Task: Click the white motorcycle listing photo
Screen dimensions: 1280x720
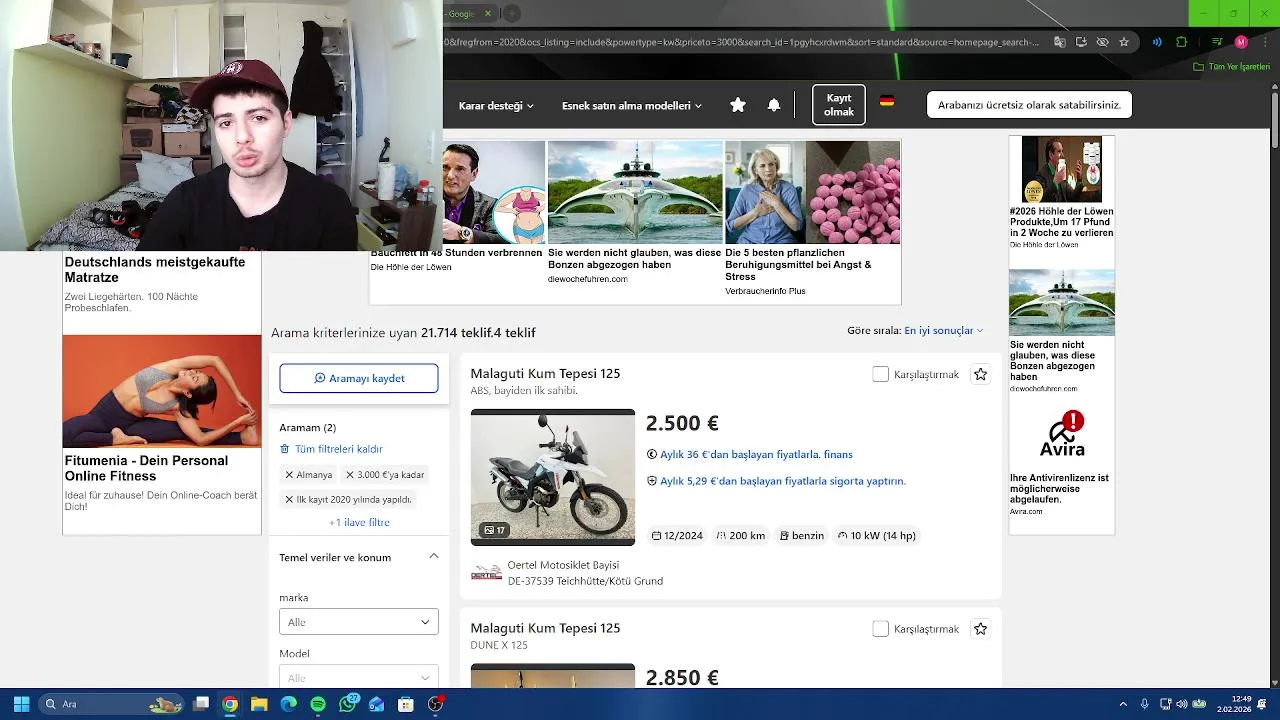Action: [553, 477]
